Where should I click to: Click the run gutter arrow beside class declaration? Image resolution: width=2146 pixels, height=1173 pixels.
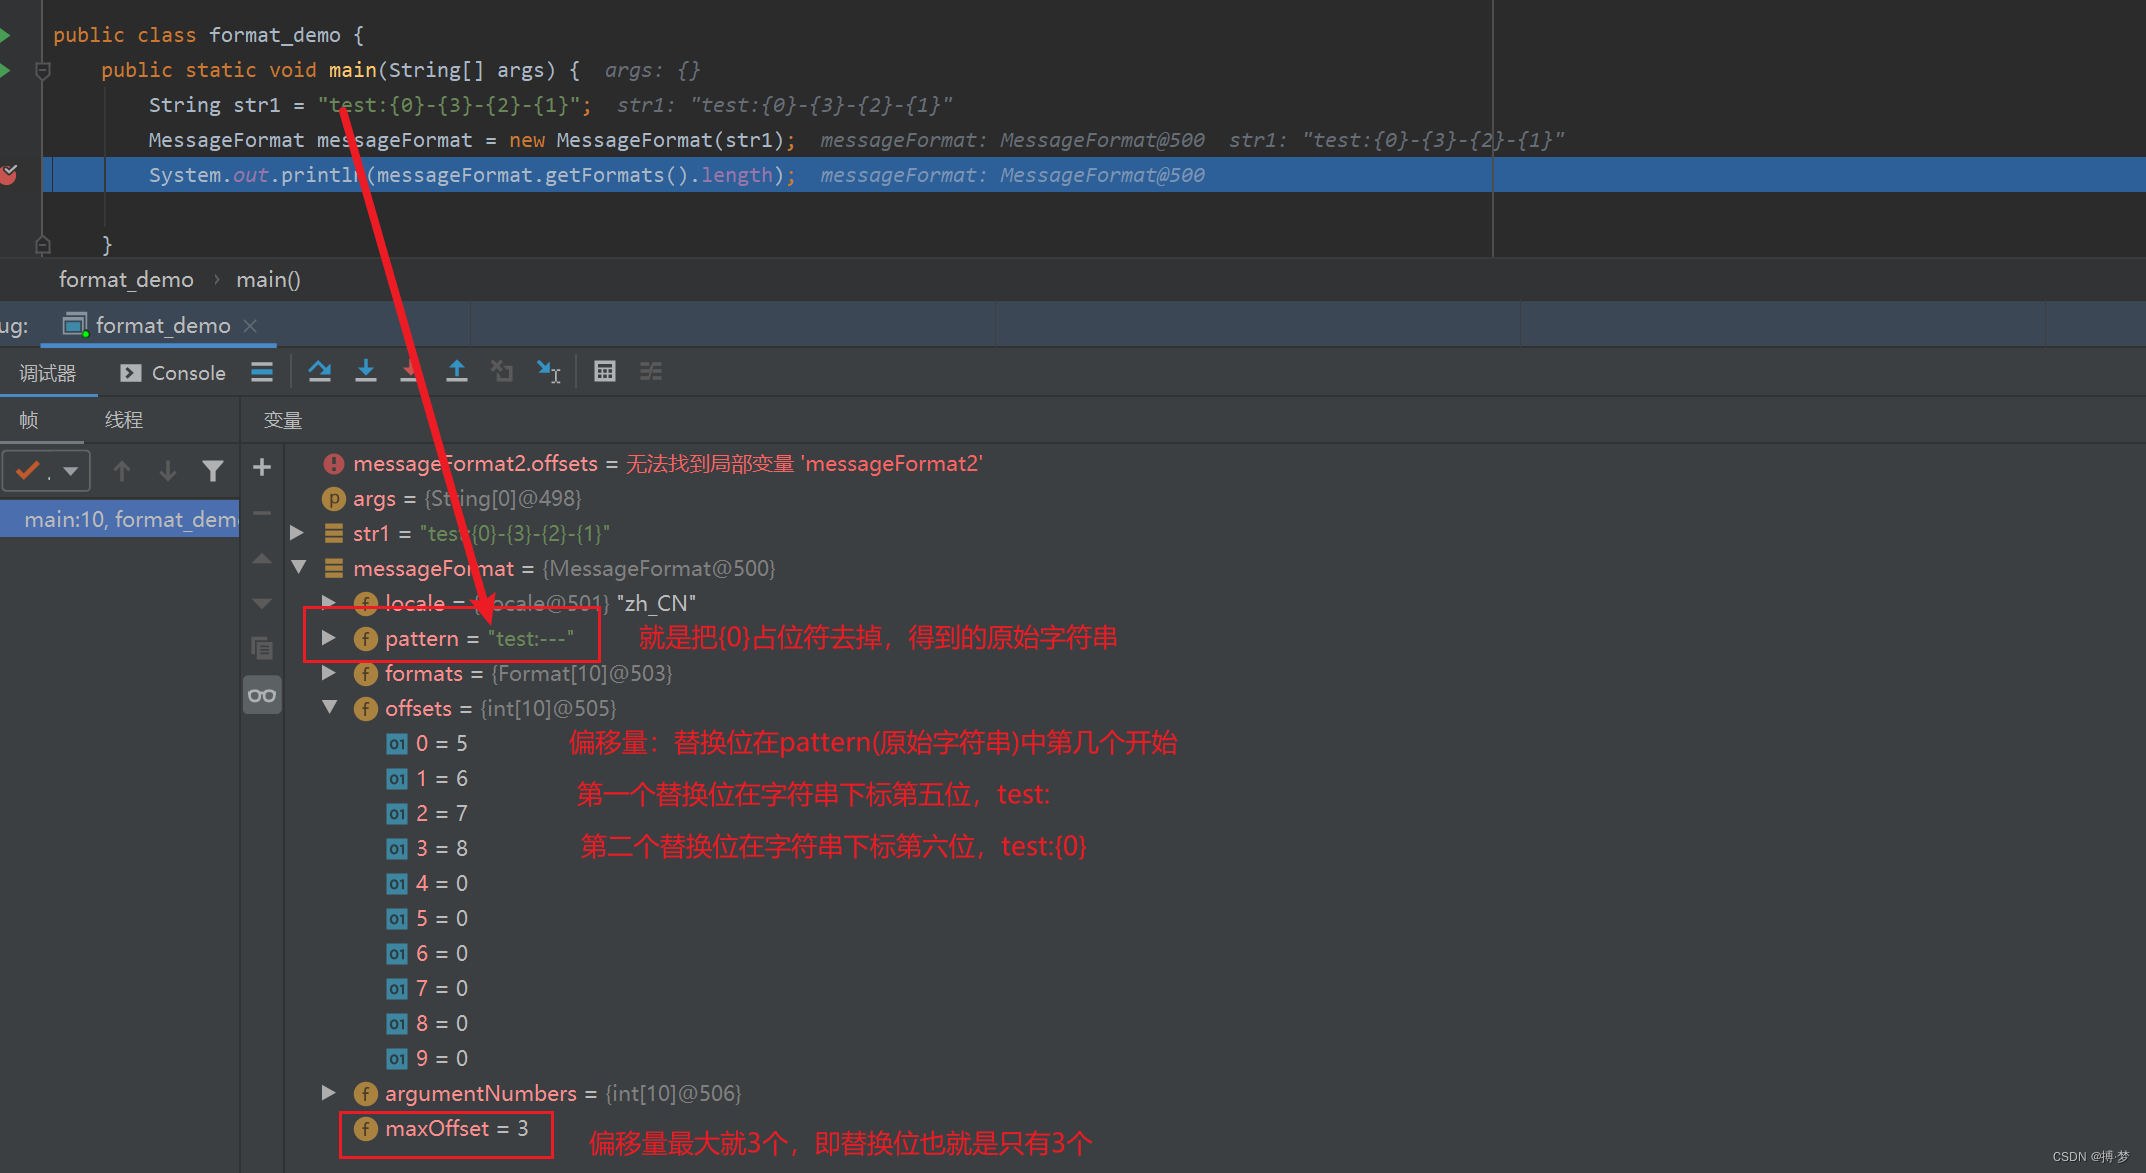coord(6,35)
